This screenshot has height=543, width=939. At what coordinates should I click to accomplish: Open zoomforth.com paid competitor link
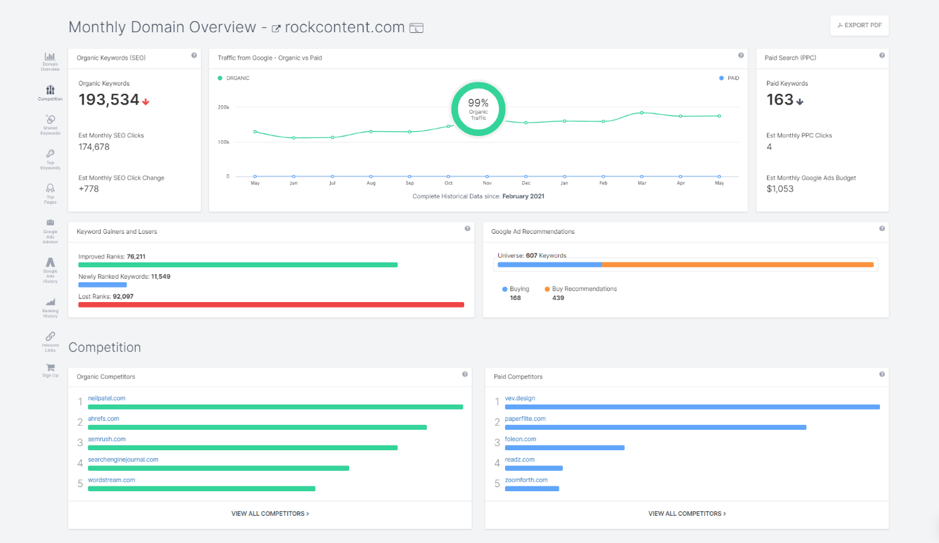click(526, 480)
